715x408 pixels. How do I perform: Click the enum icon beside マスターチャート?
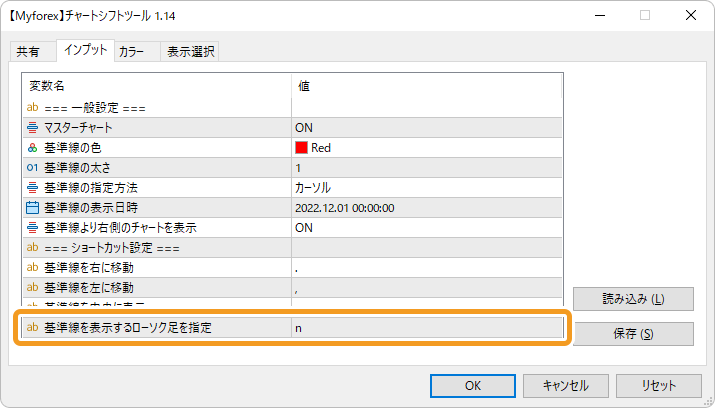pyautogui.click(x=32, y=128)
